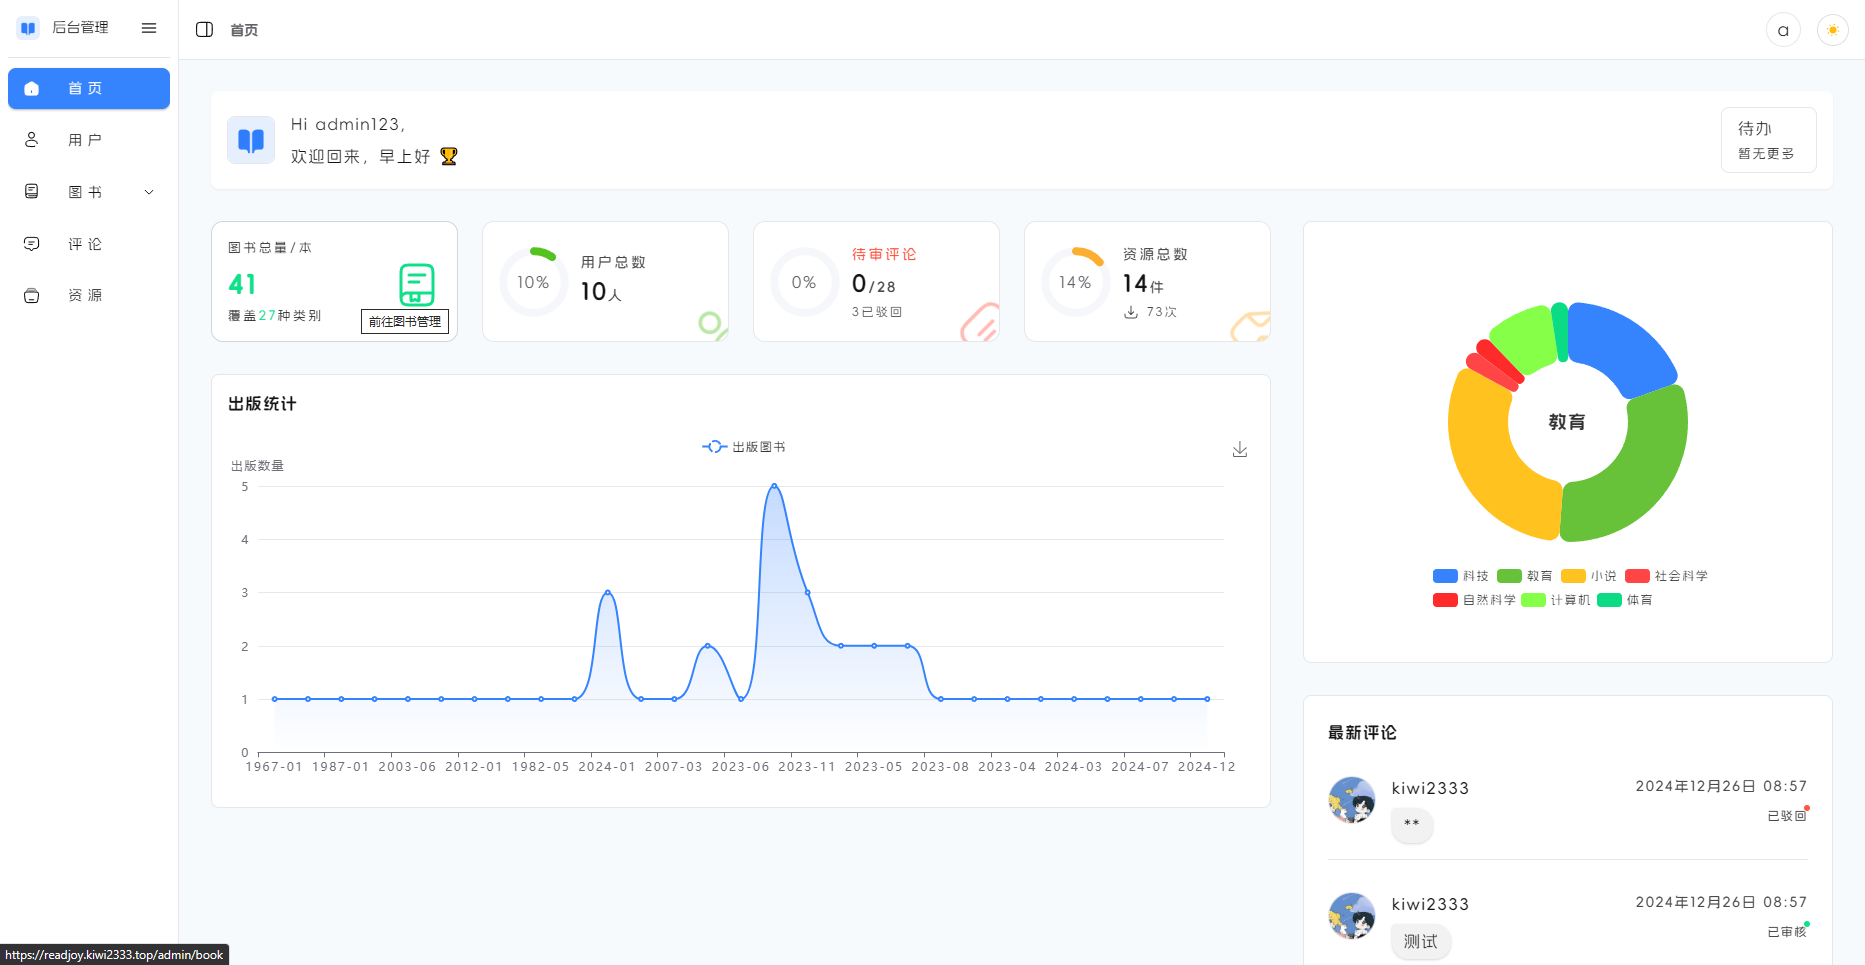Click the 首页 breadcrumb tab
This screenshot has width=1865, height=965.
tap(244, 30)
